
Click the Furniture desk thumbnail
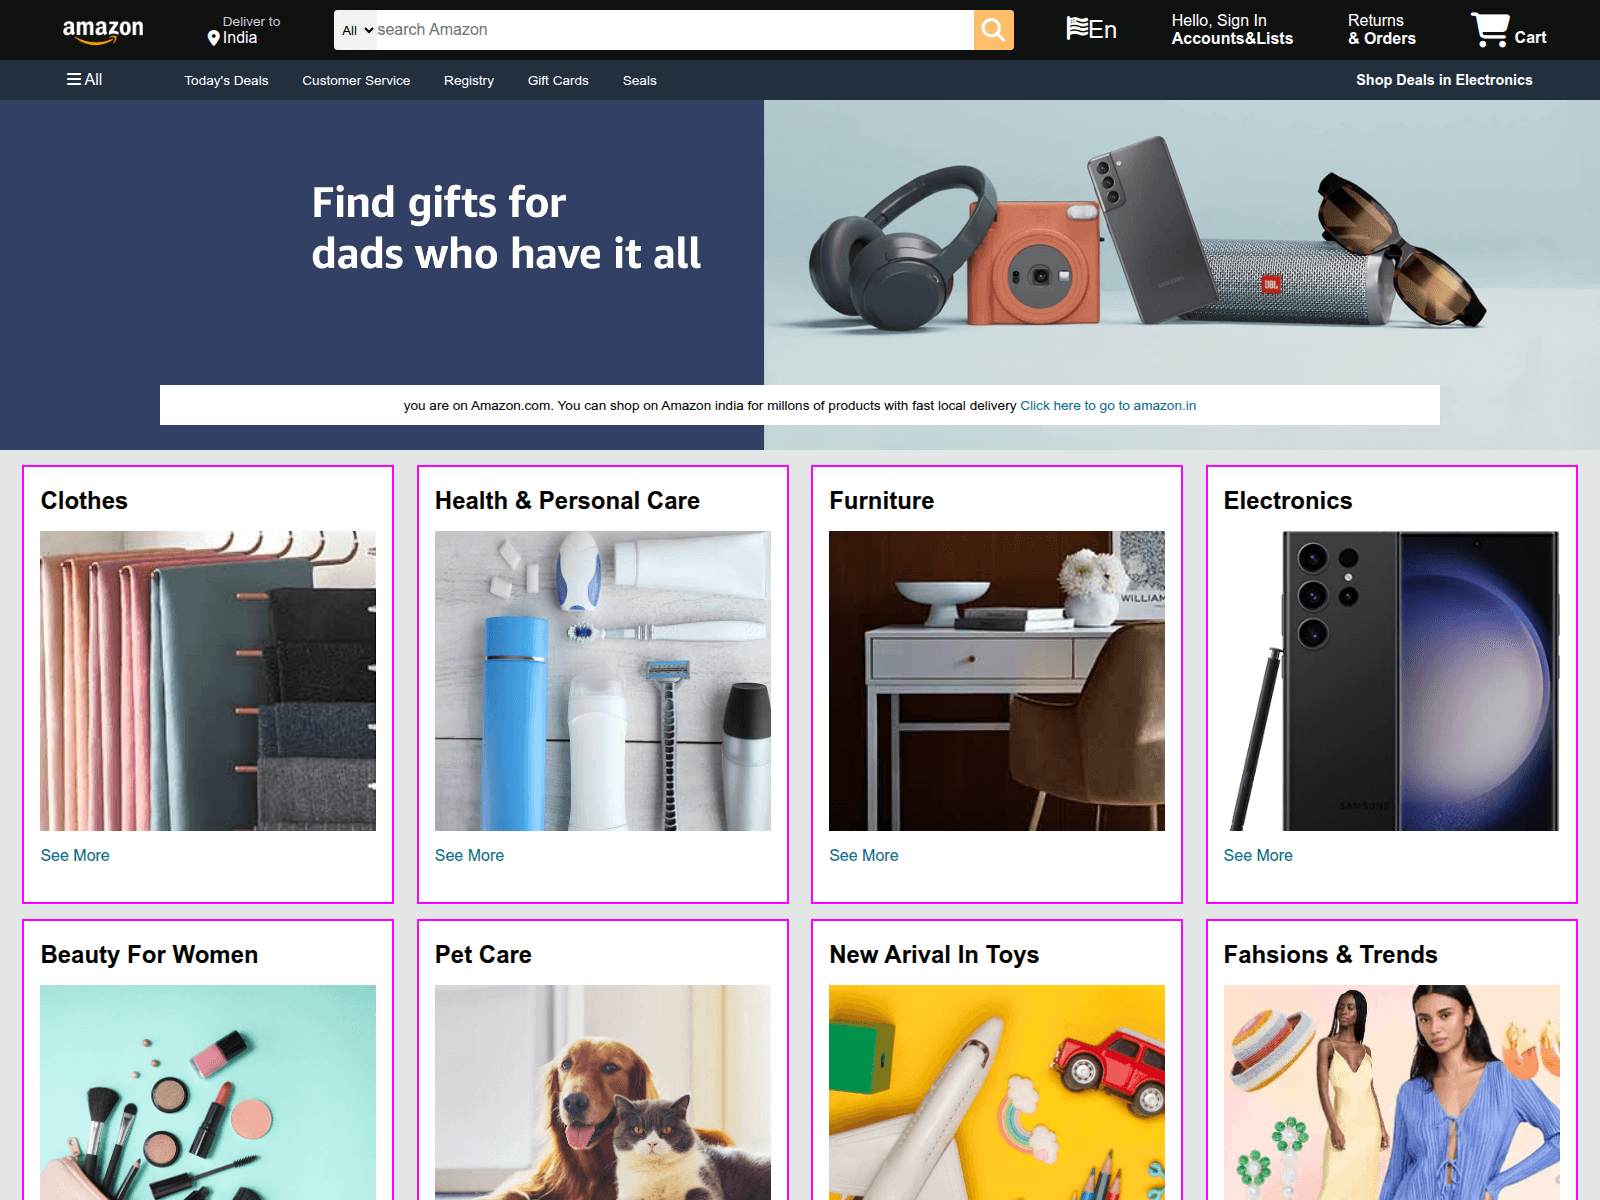pos(997,681)
